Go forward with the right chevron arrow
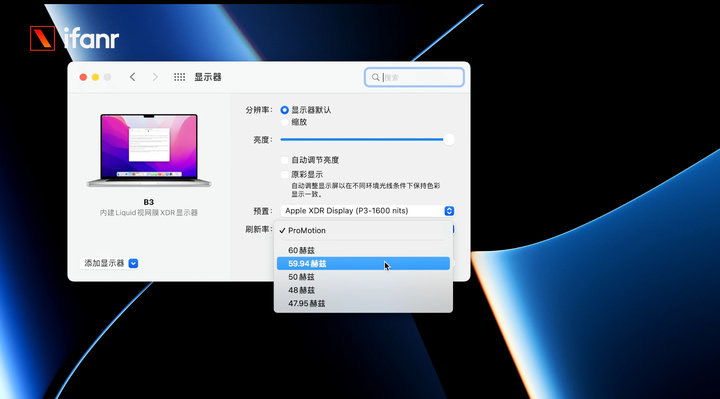The width and height of the screenshot is (720, 399). tap(155, 77)
